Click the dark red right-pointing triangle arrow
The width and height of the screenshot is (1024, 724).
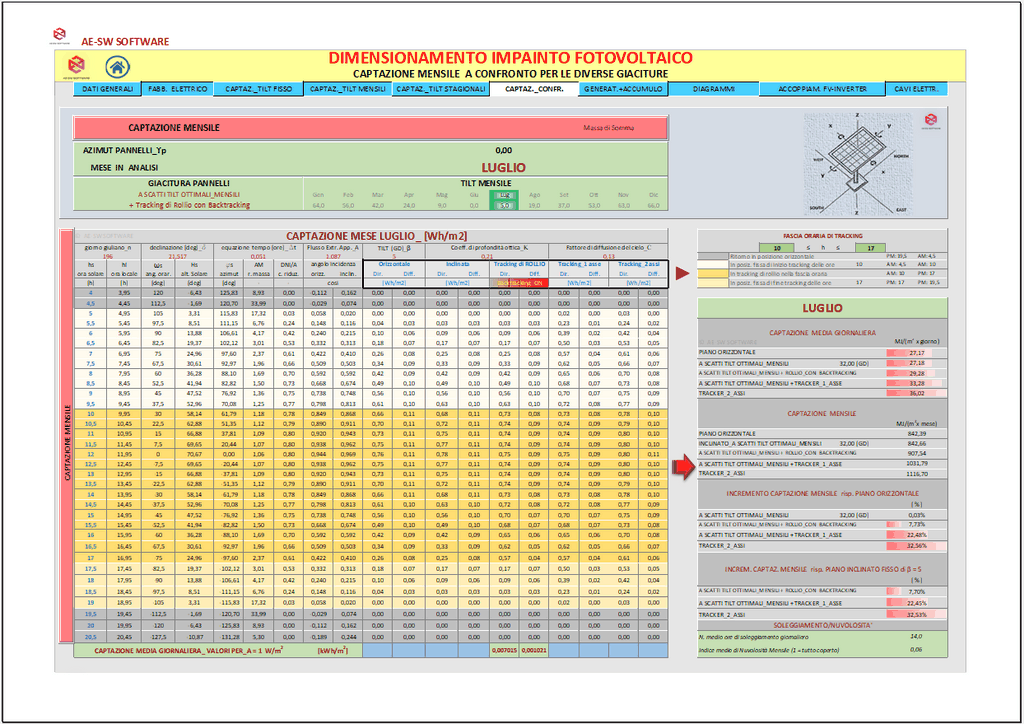683,273
